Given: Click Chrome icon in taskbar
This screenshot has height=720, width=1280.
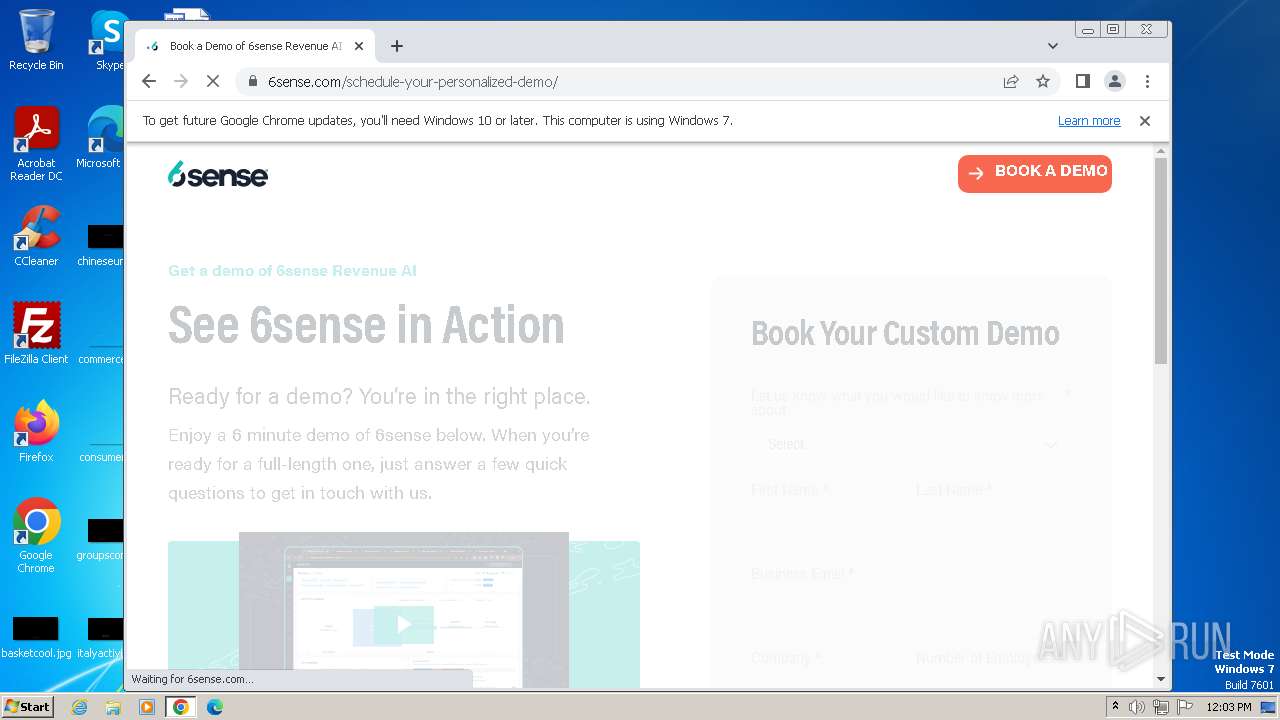Looking at the screenshot, I should click(x=180, y=707).
